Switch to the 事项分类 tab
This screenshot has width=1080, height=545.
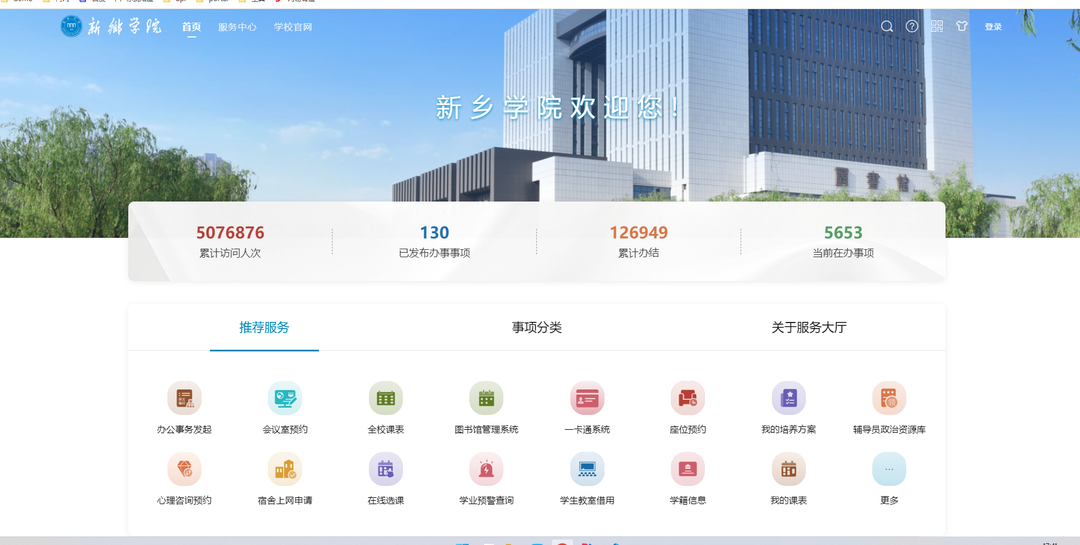coord(537,327)
